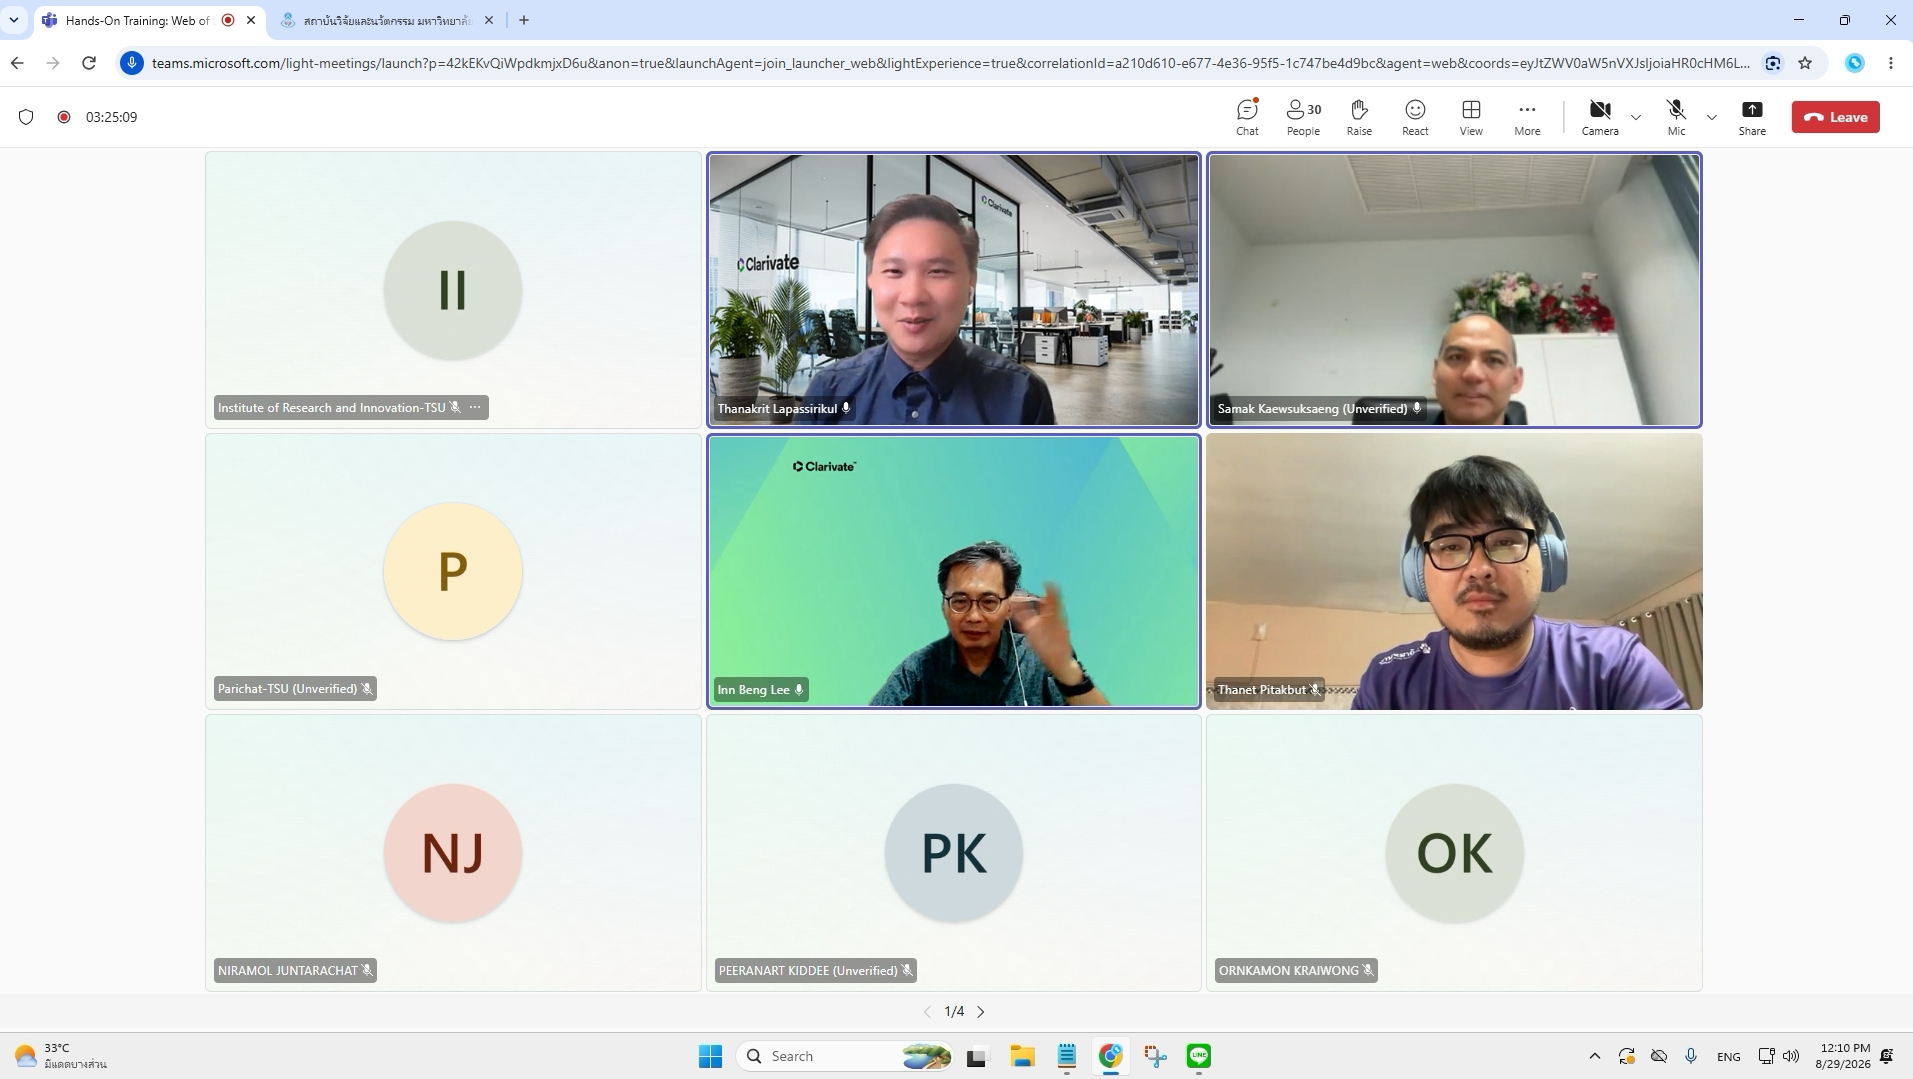Open the notepad app on taskbar
This screenshot has height=1079, width=1913.
coord(1067,1056)
